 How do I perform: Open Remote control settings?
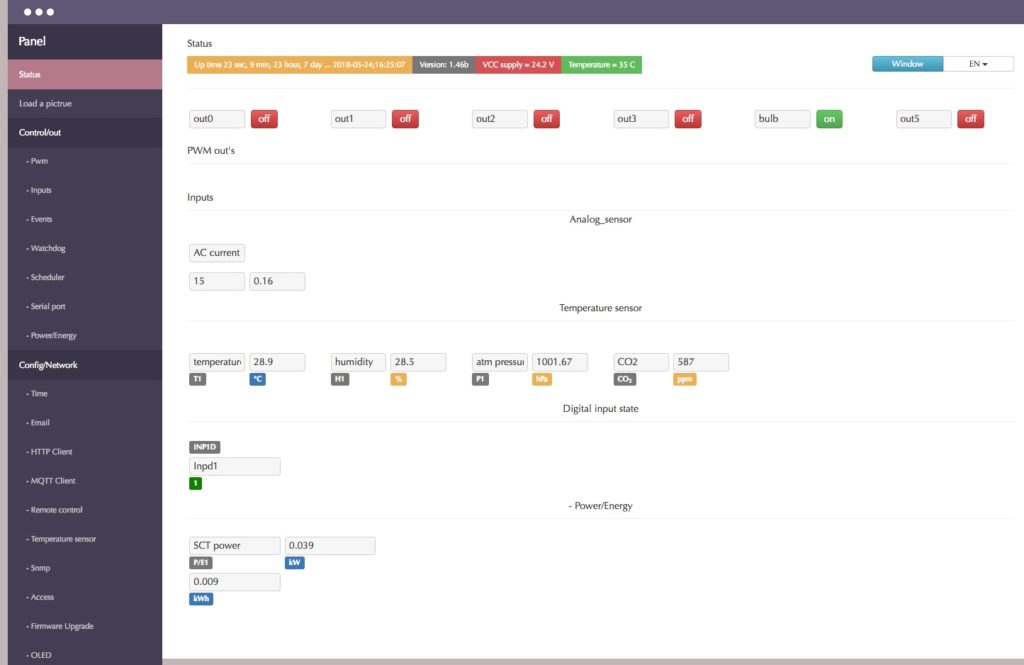click(85, 510)
